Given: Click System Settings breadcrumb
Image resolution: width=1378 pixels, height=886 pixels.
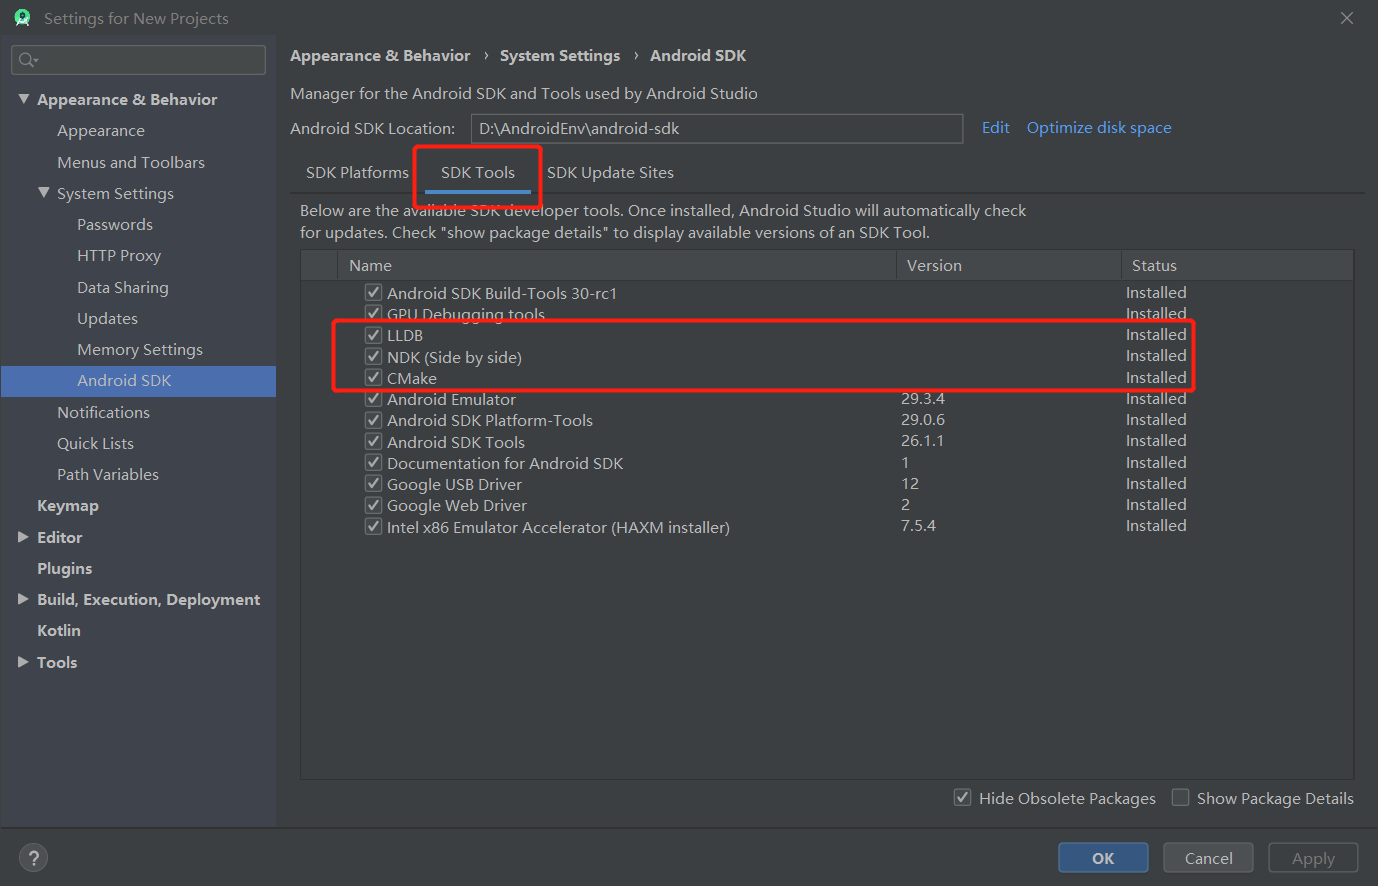Looking at the screenshot, I should (x=560, y=56).
